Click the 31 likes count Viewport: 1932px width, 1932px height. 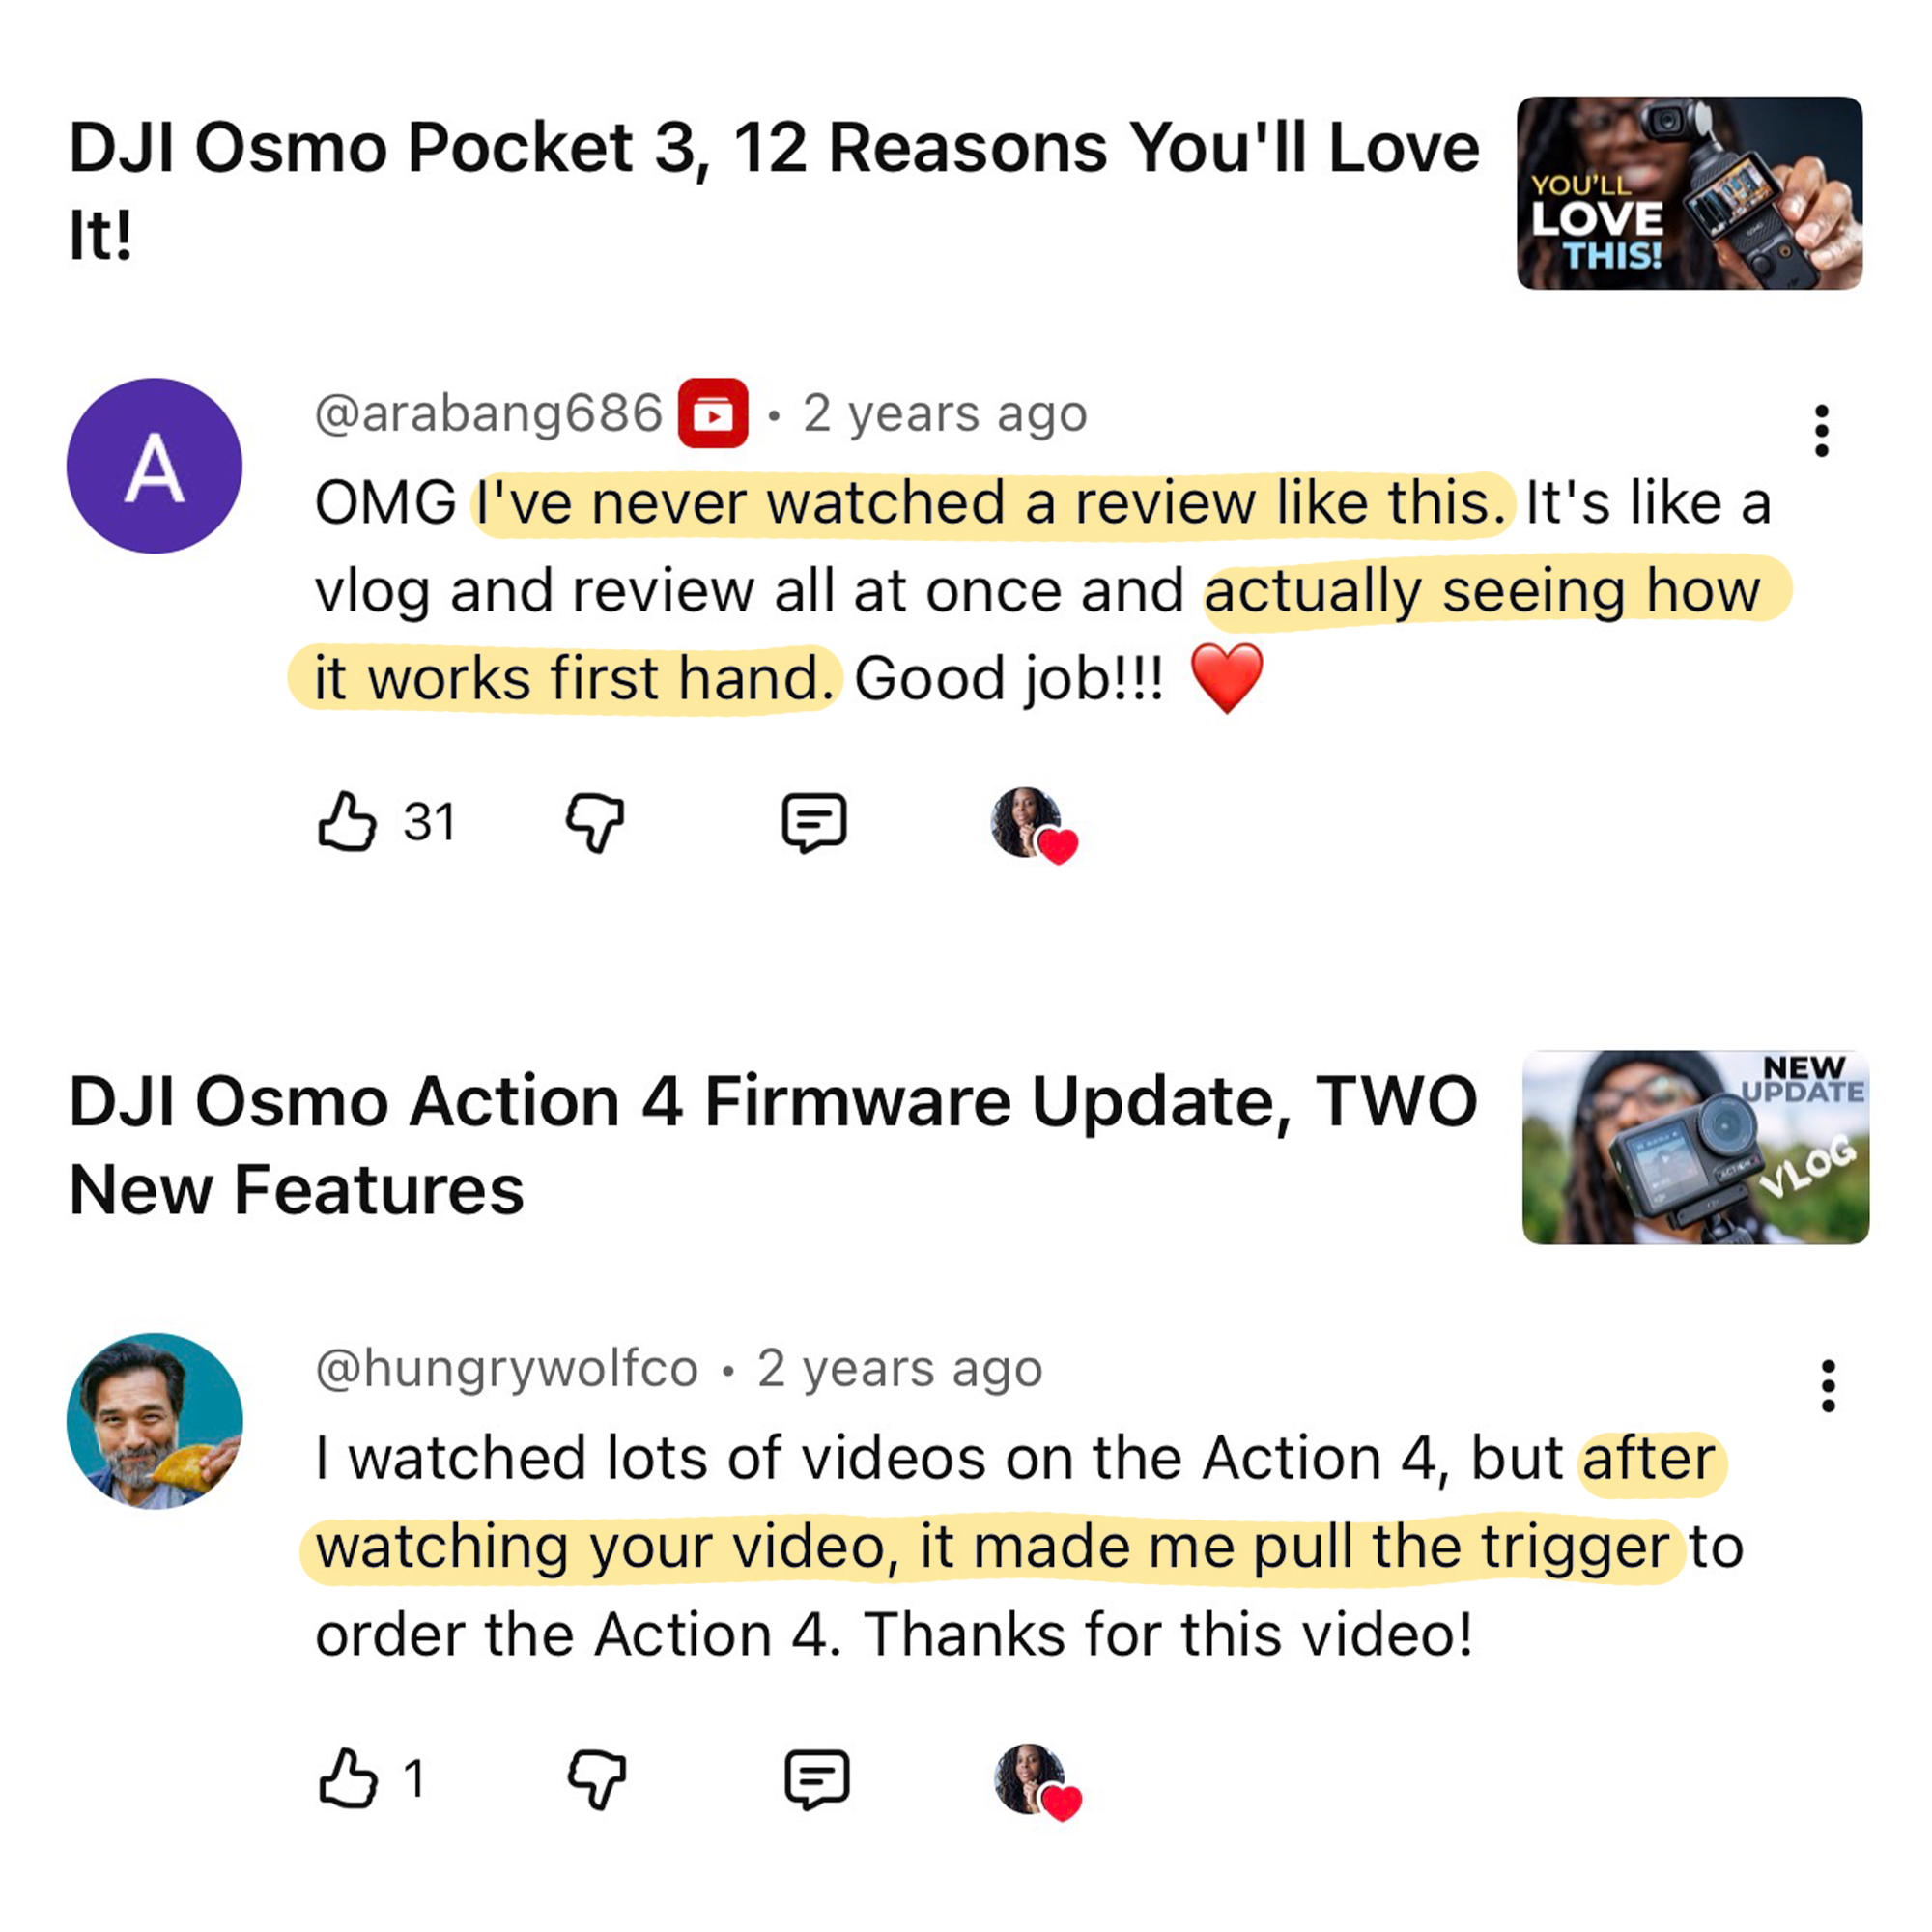point(429,822)
